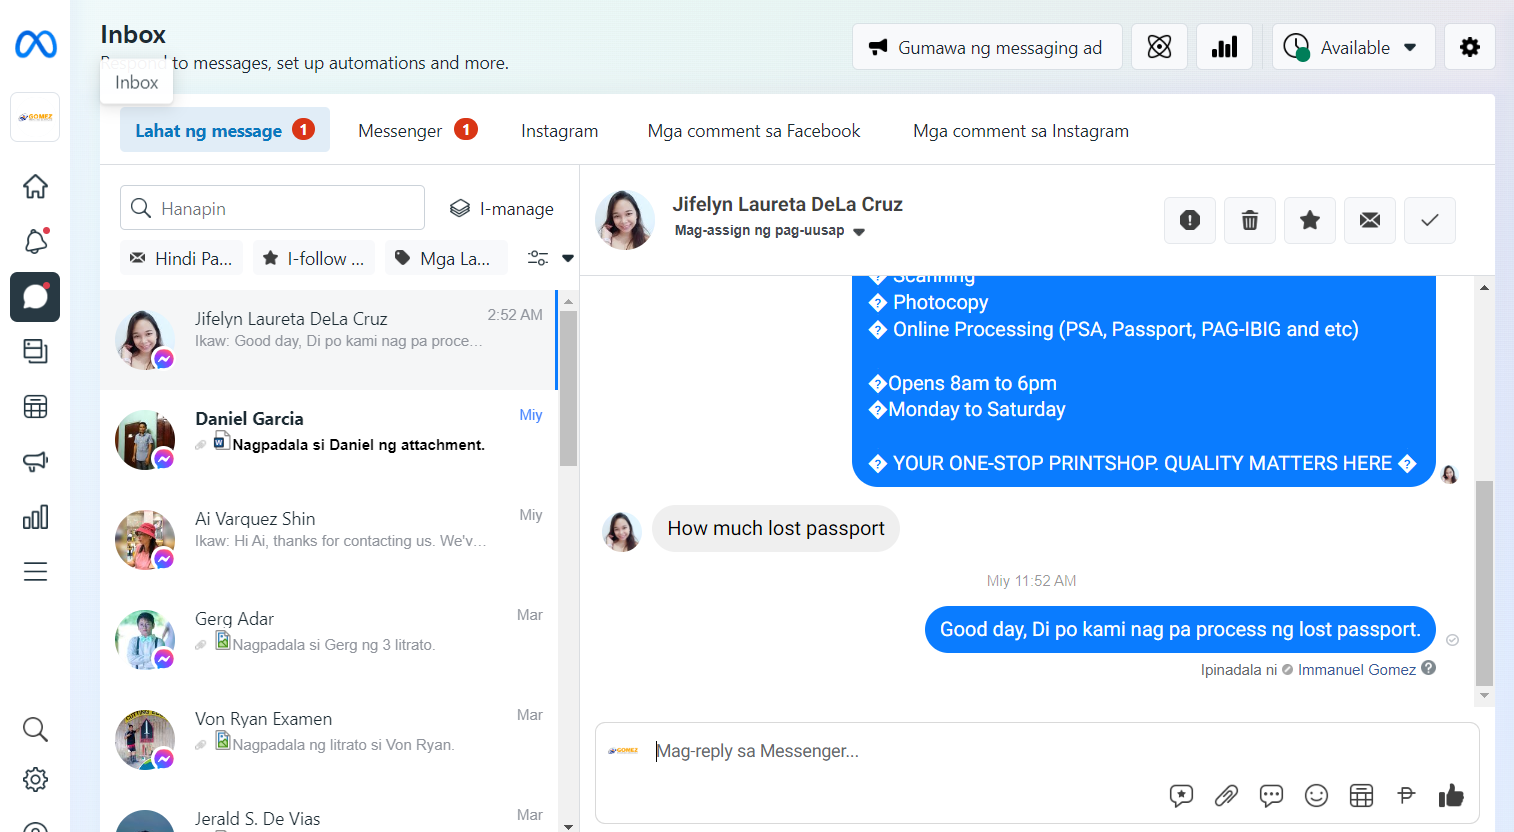
Task: Send a thumbs up like
Action: tap(1451, 795)
